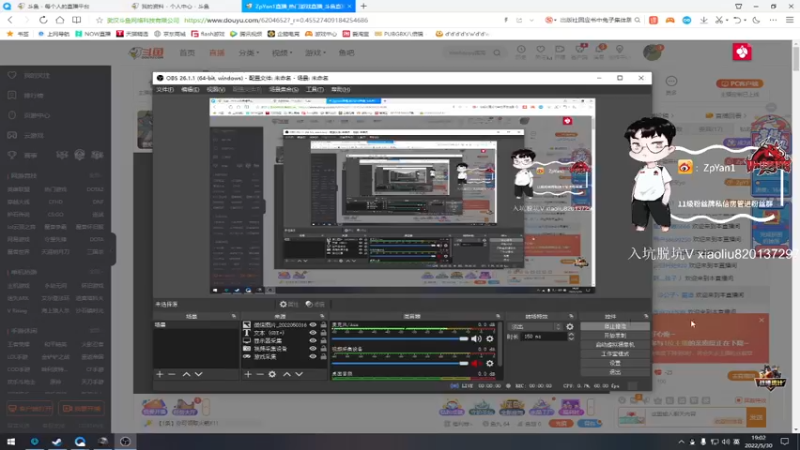Open the OBS View menu
This screenshot has width=800, height=450.
216,89
